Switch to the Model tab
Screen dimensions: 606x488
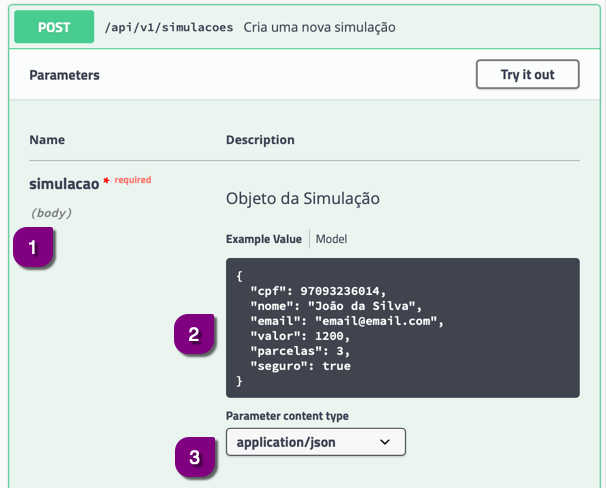[x=331, y=239]
